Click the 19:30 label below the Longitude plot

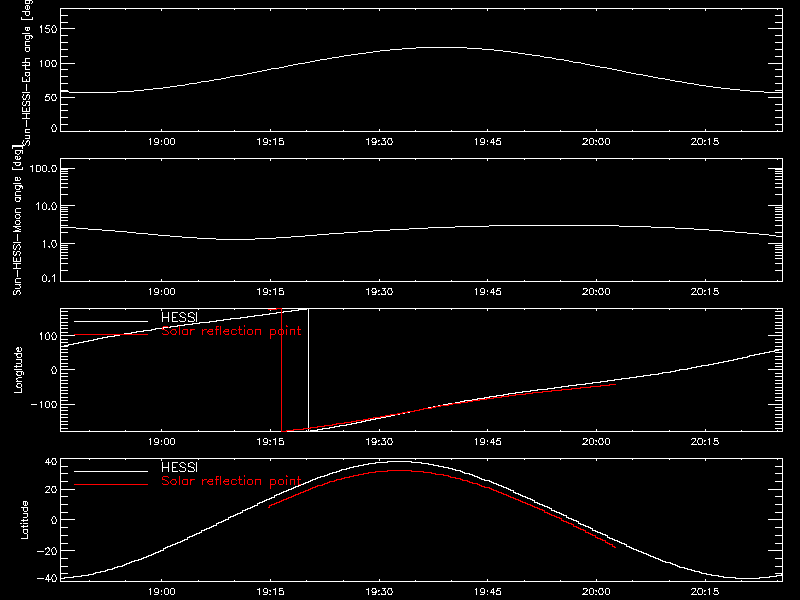click(x=379, y=442)
